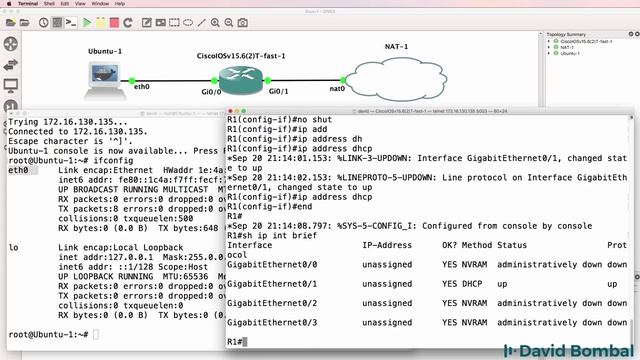Select the draw rectangle tool
The width and height of the screenshot is (640, 360).
[x=174, y=22]
